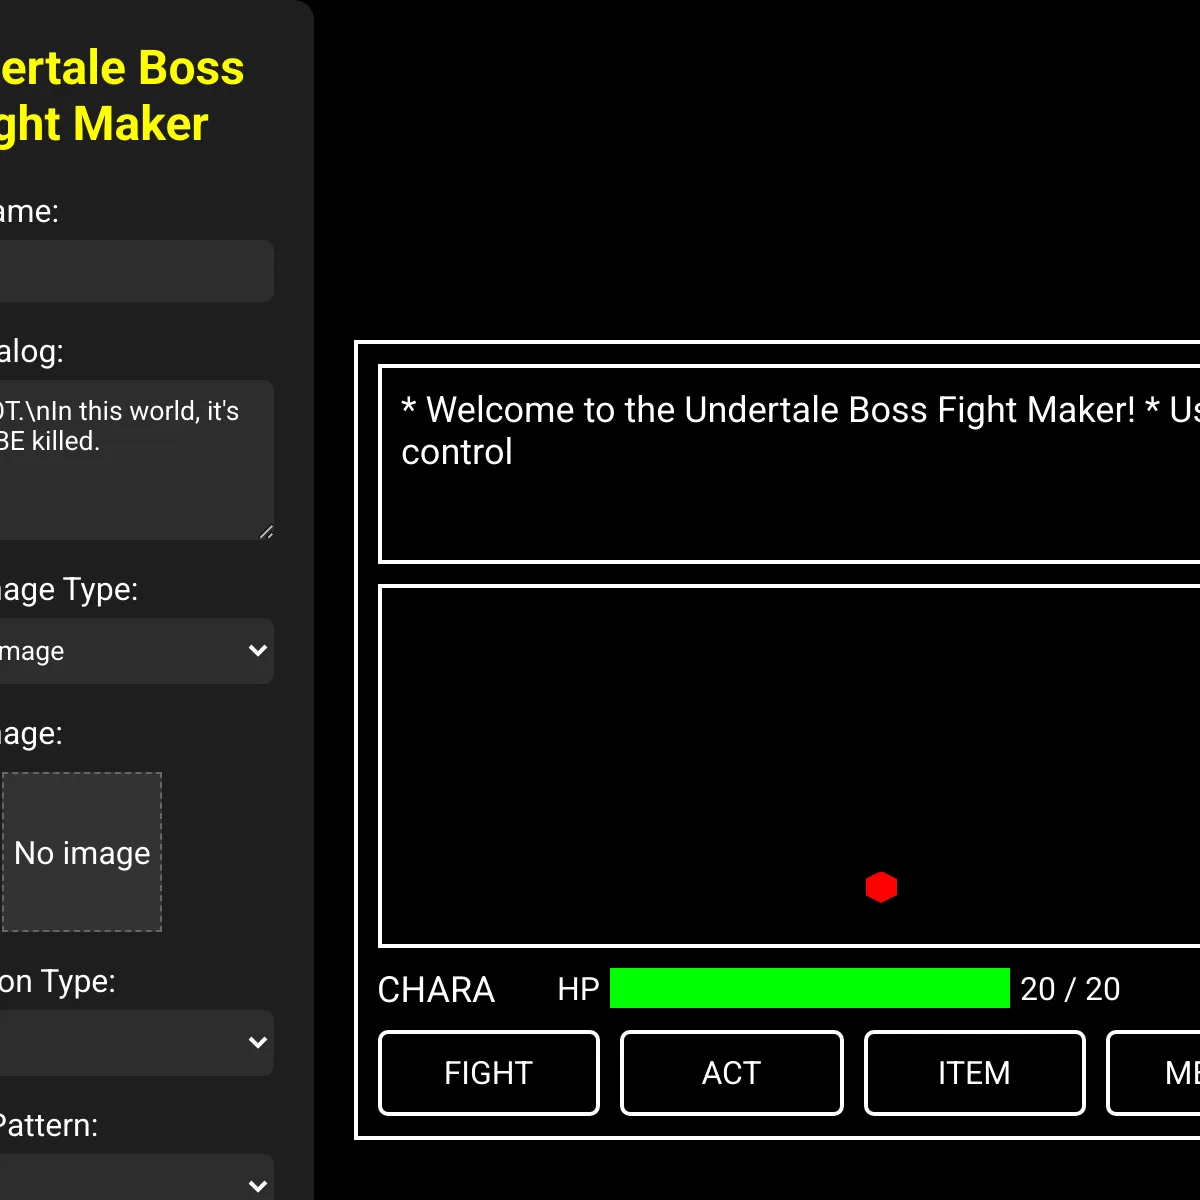Select the ACT button

coord(732,1073)
